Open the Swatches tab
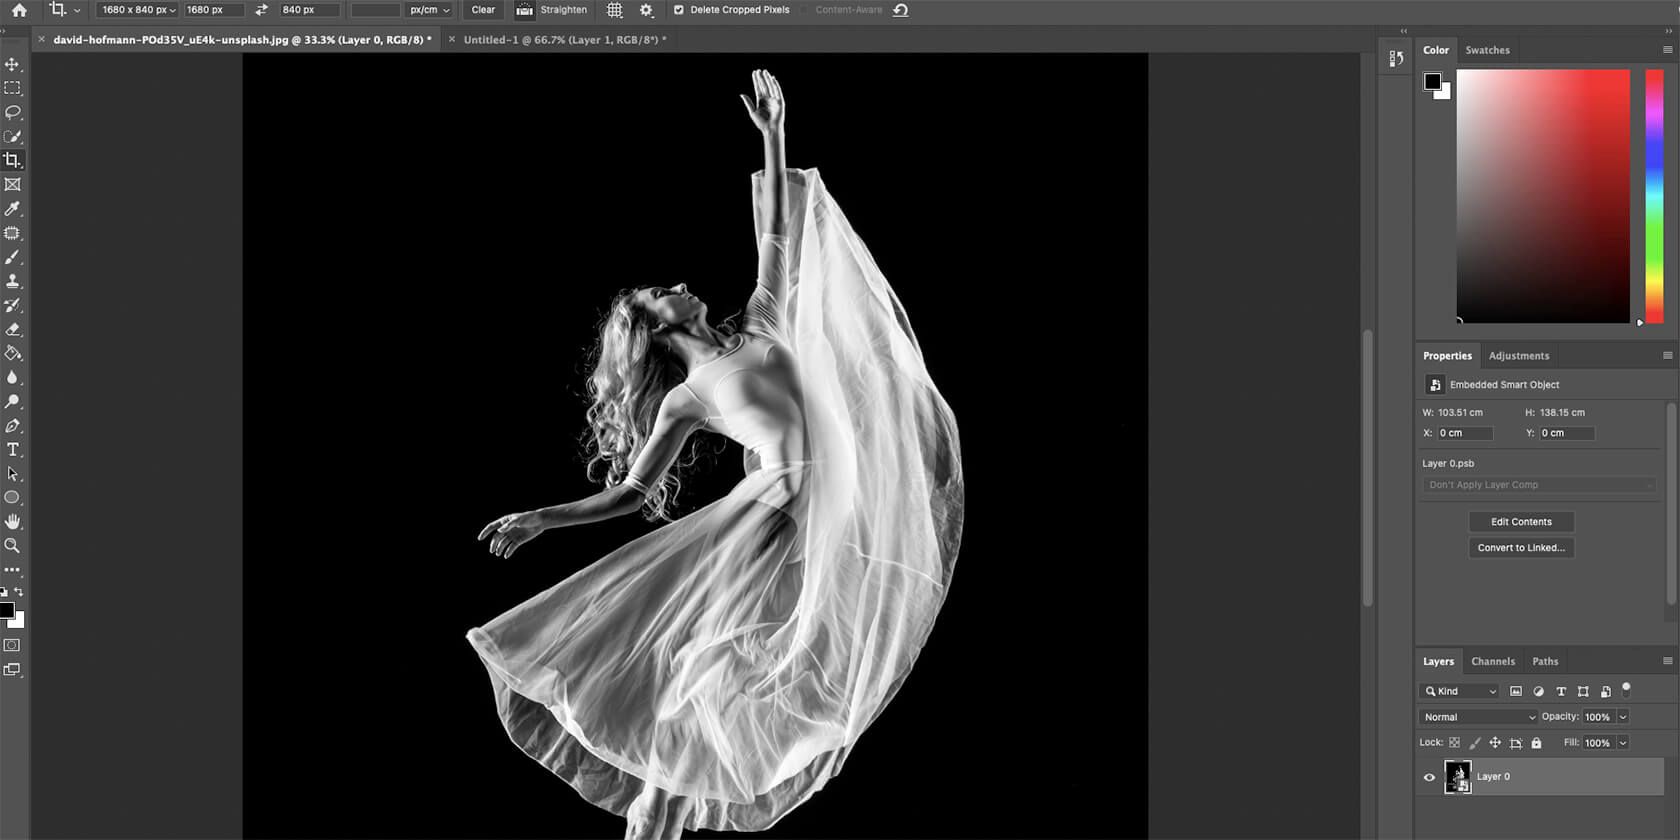Screen dimensions: 1680x840 tap(1487, 50)
